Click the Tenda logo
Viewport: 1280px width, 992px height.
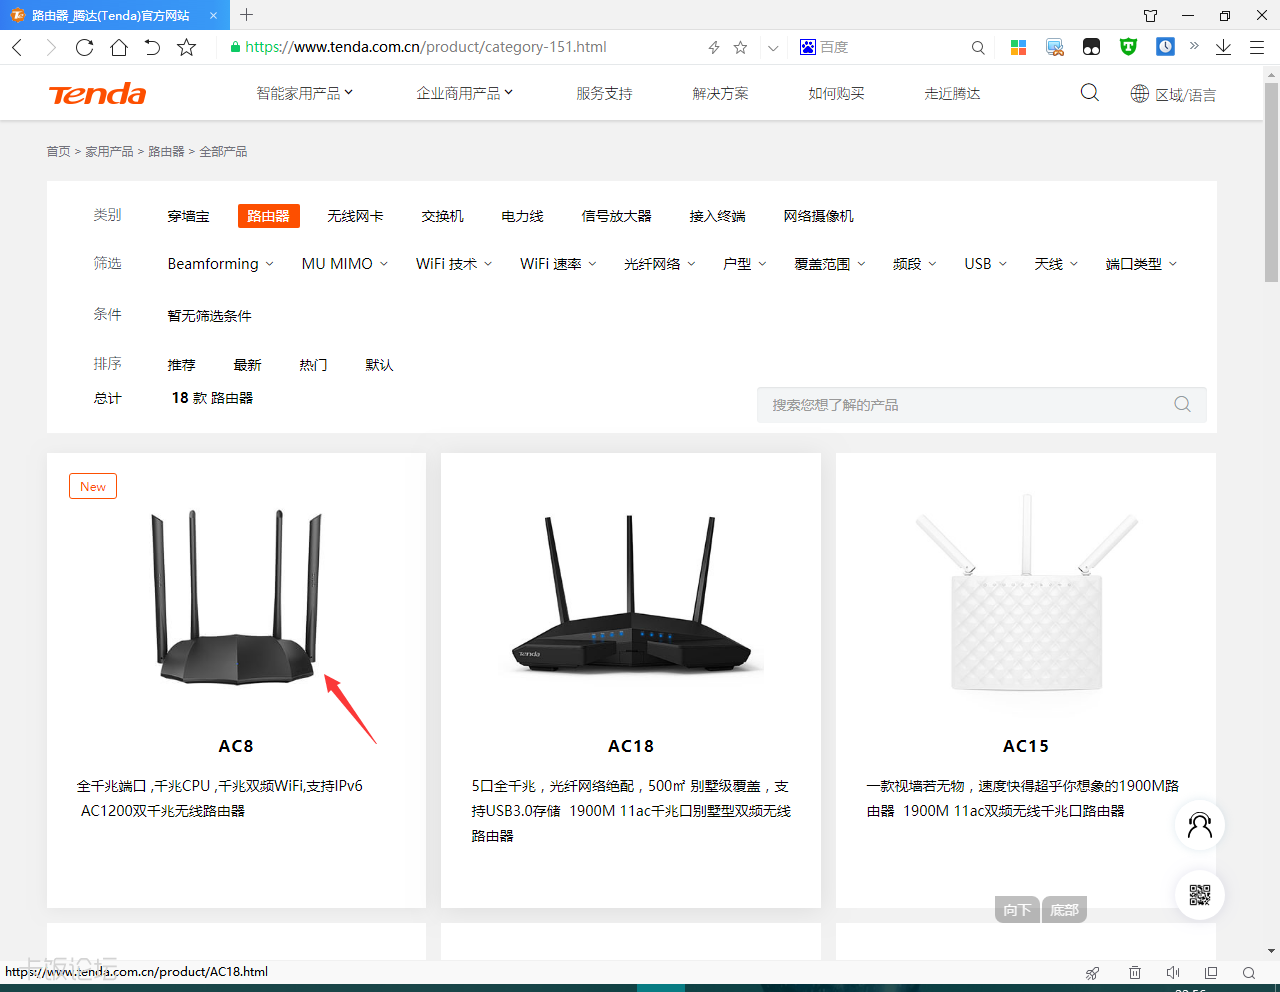click(97, 94)
